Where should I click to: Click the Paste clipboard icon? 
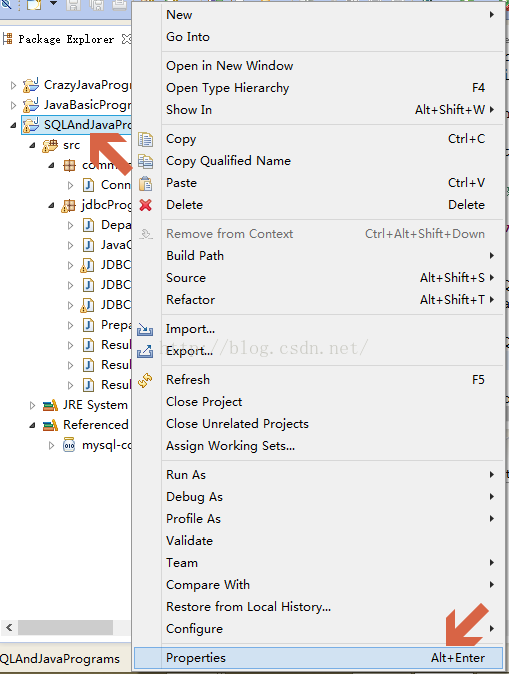[145, 184]
